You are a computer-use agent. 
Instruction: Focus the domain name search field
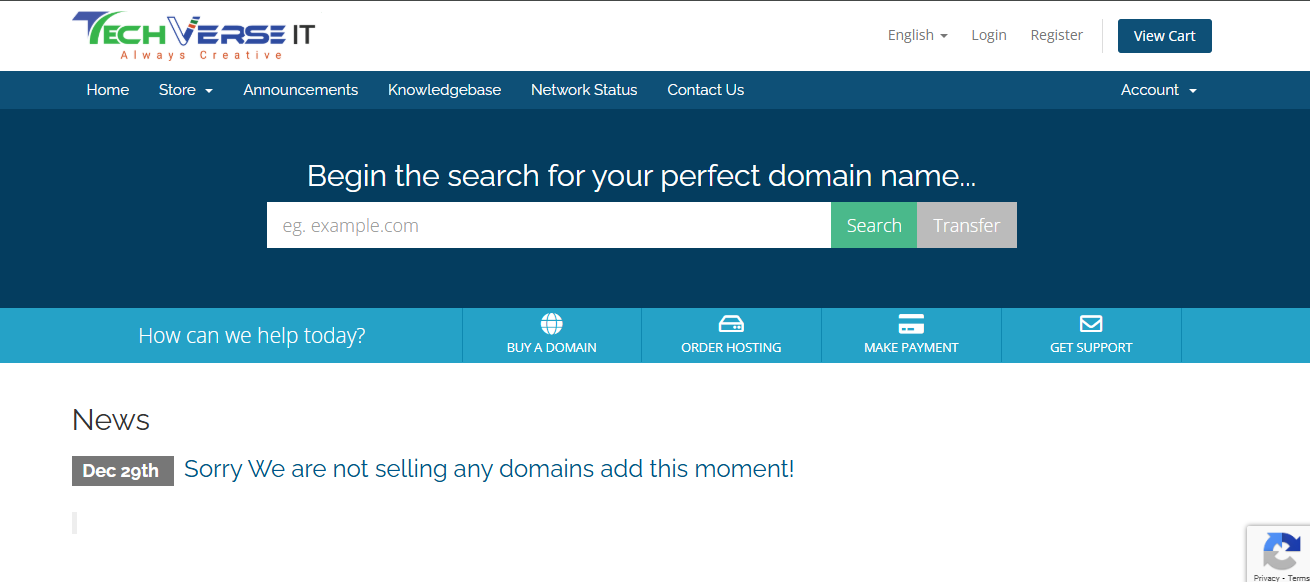click(548, 225)
